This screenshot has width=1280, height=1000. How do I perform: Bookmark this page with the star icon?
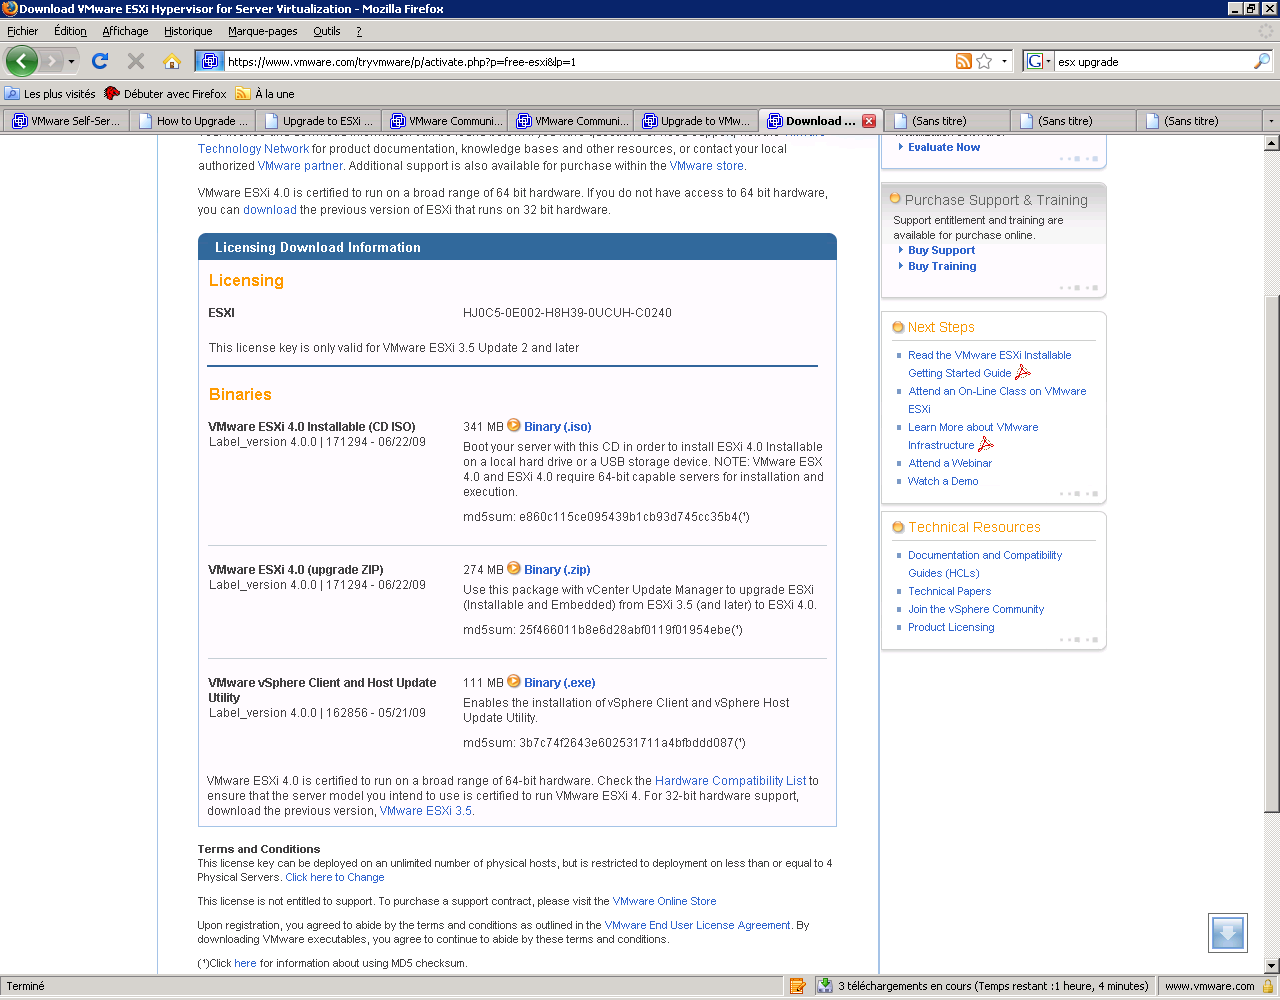[x=985, y=61]
